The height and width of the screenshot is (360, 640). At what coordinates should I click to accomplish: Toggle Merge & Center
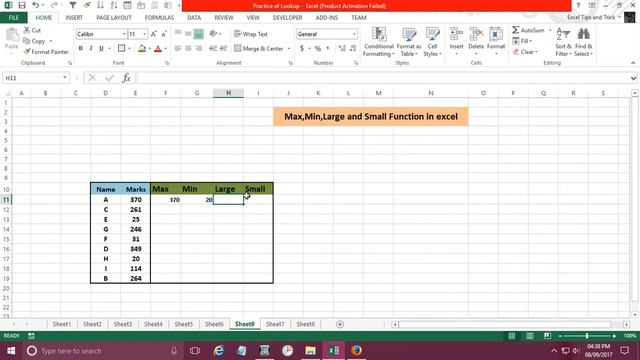tap(259, 49)
